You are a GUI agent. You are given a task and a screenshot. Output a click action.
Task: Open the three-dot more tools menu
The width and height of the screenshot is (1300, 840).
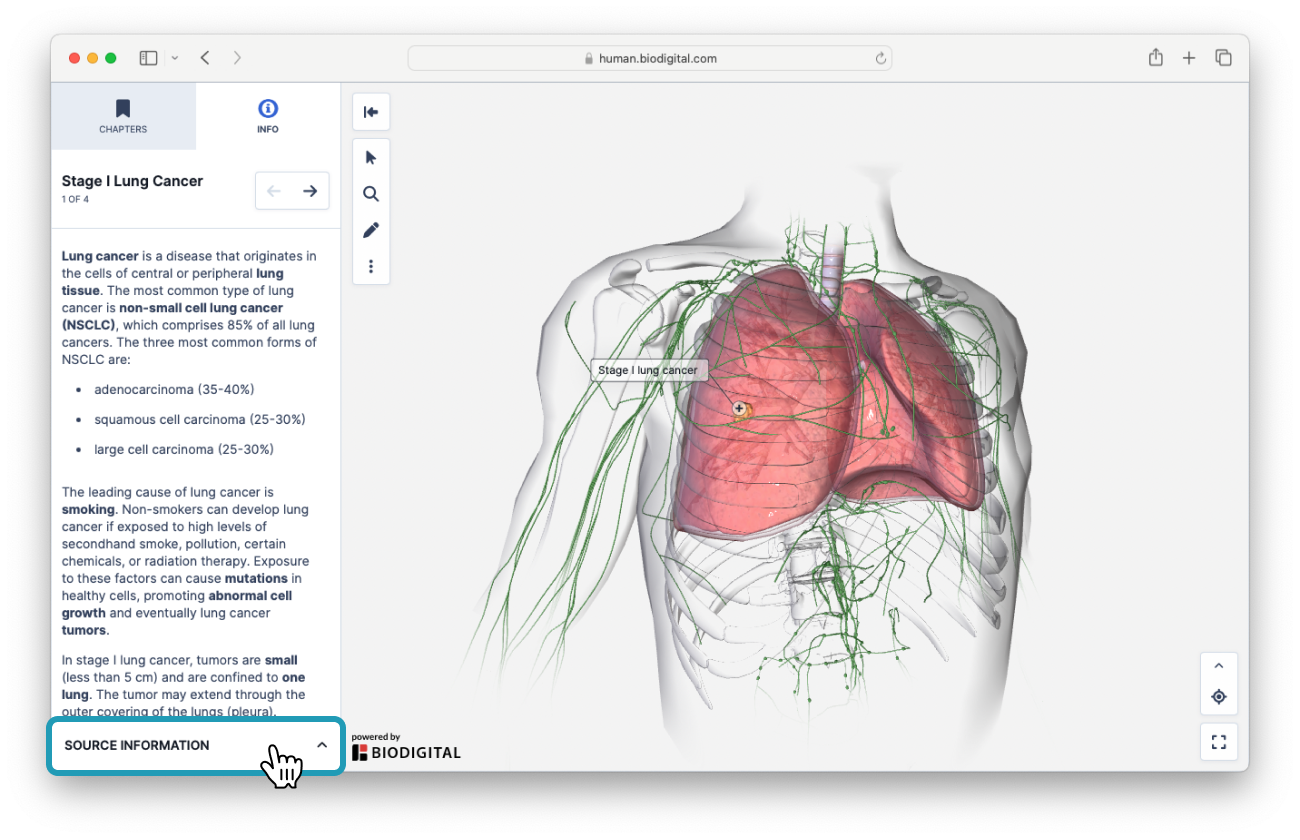click(371, 266)
